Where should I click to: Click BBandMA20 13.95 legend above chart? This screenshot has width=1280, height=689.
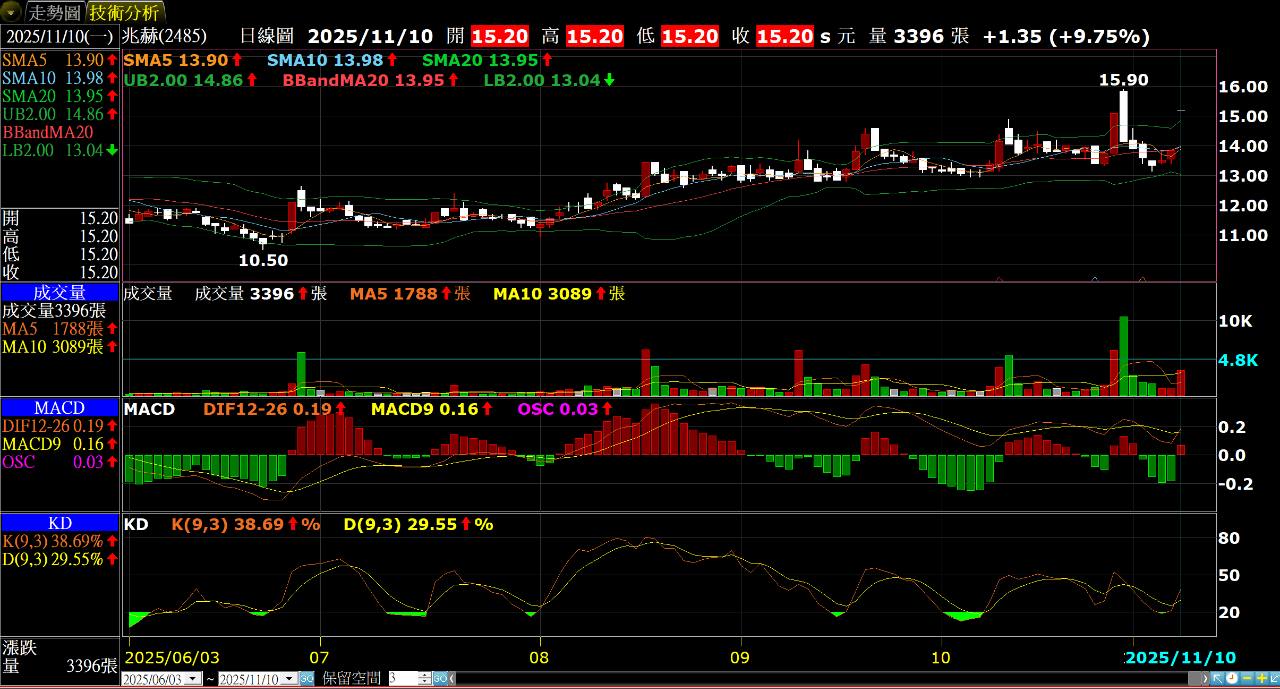pyautogui.click(x=371, y=79)
